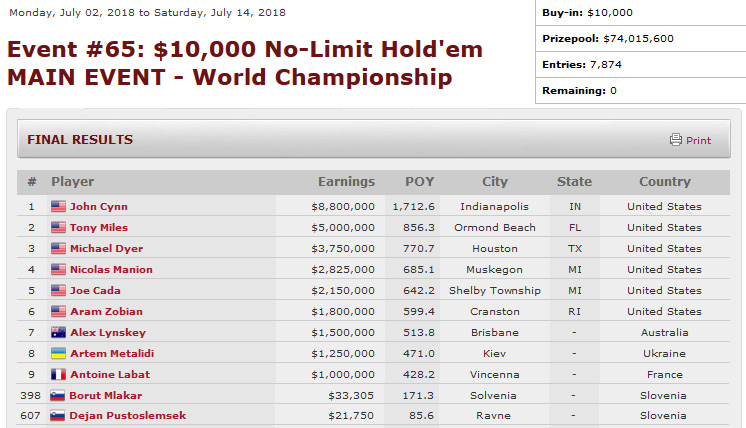Open Tony Miles' player profile
This screenshot has height=428, width=746.
[x=99, y=228]
